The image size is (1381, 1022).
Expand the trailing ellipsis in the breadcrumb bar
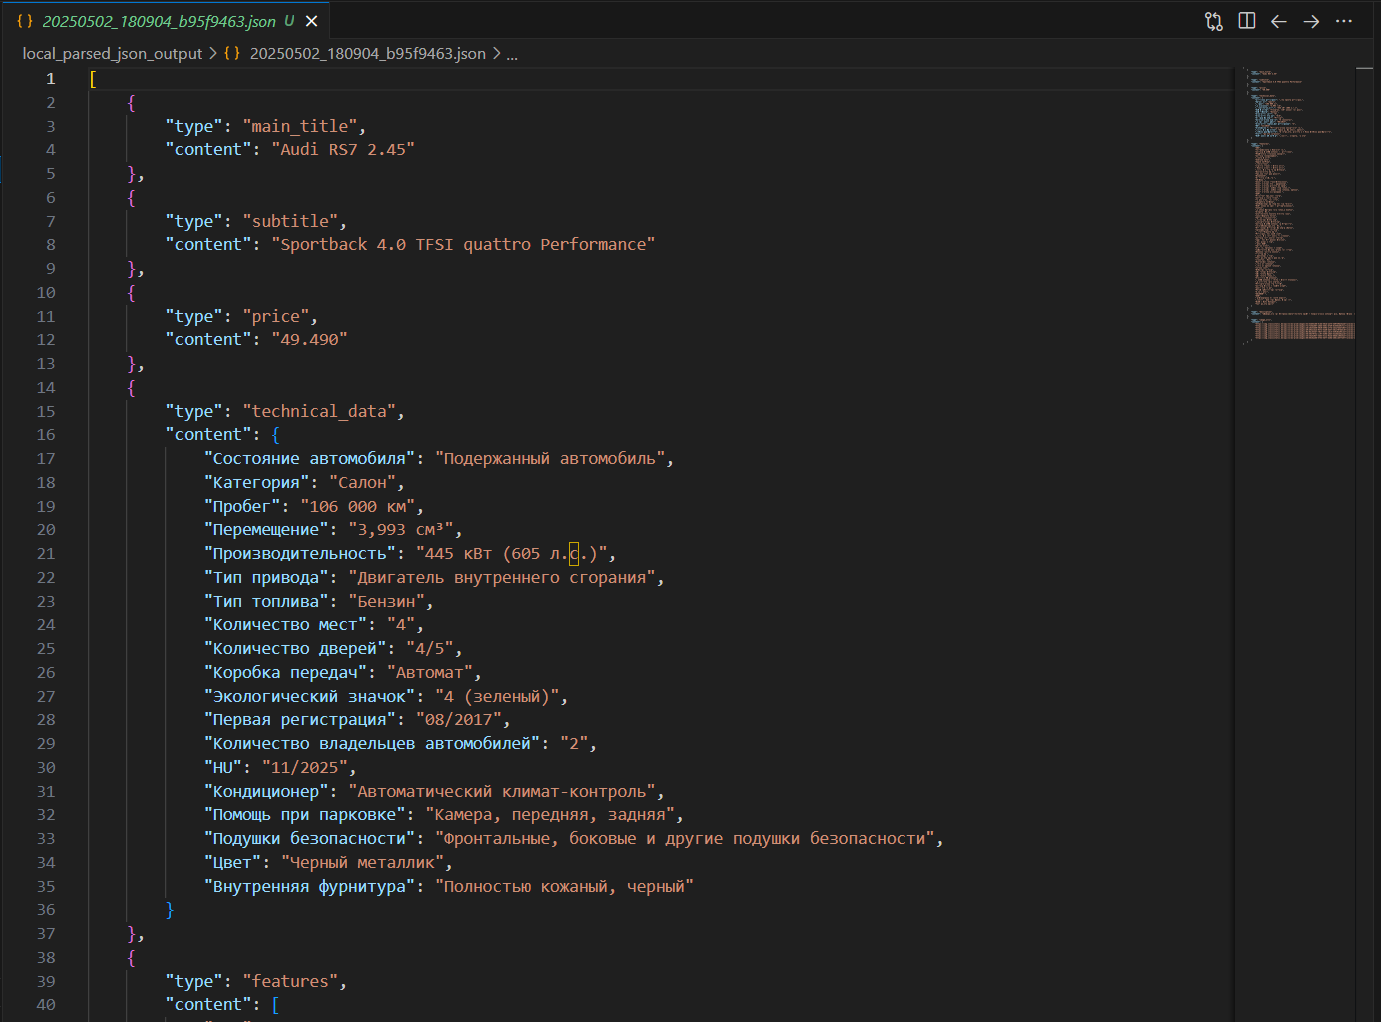pyautogui.click(x=511, y=53)
